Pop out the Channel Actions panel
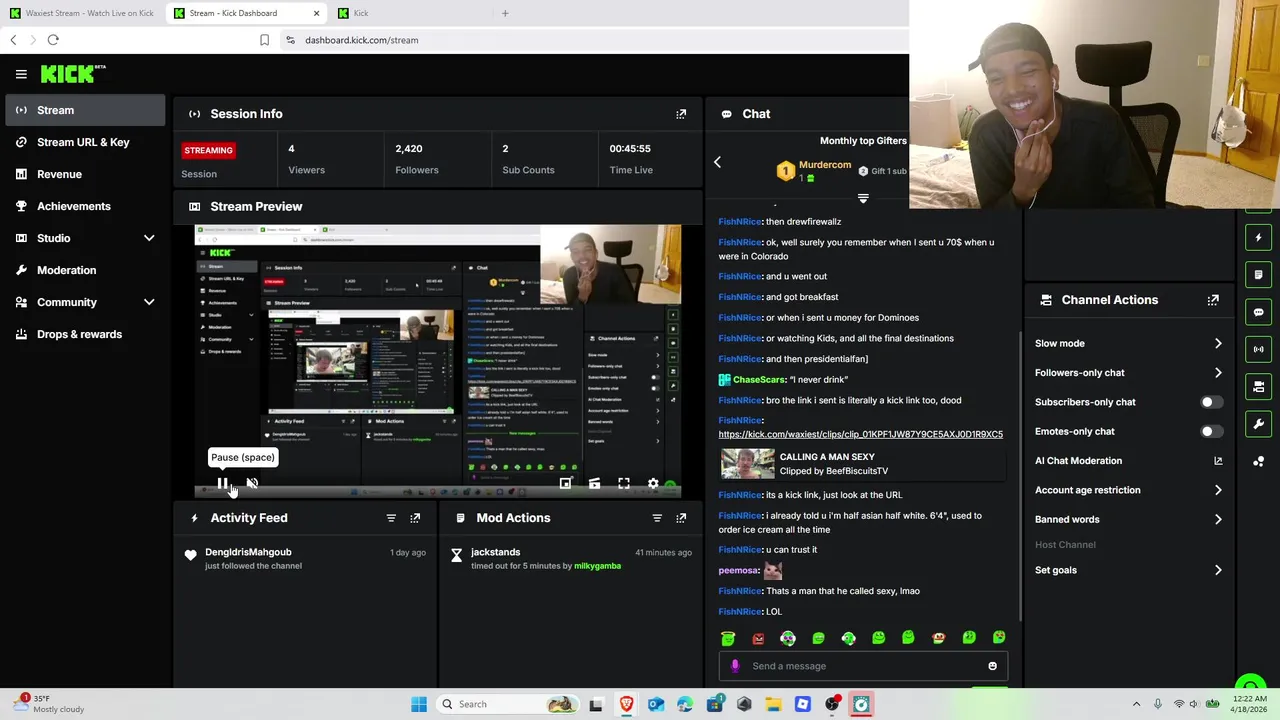 [1213, 300]
